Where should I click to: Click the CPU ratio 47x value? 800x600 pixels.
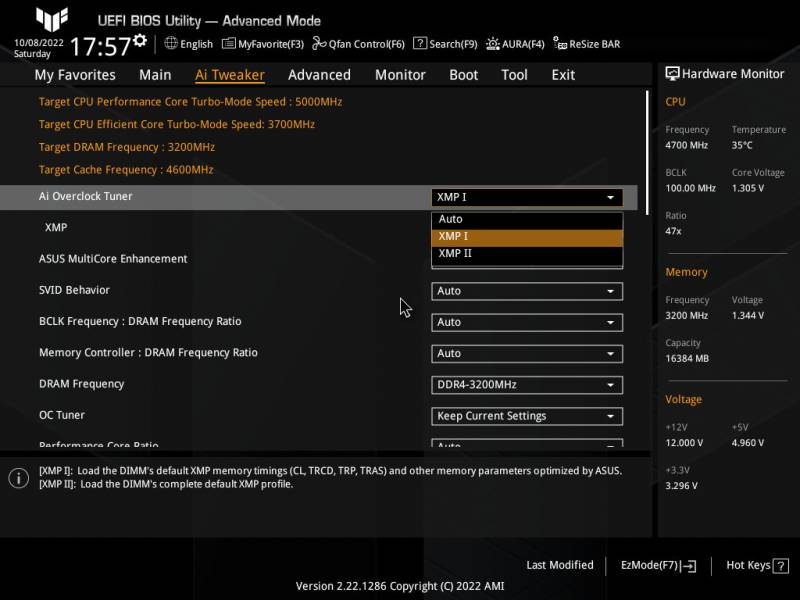coord(673,231)
